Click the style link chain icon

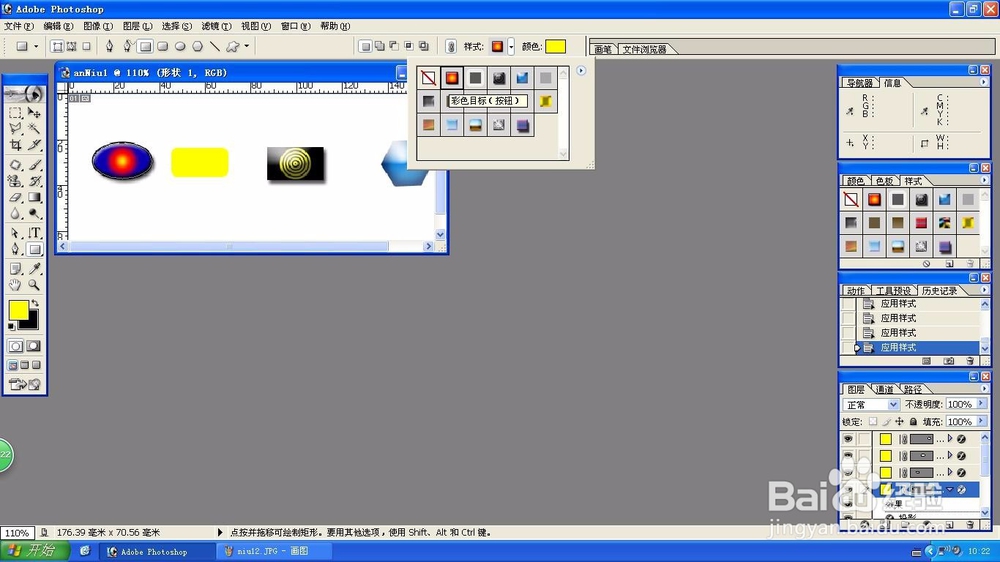point(451,46)
